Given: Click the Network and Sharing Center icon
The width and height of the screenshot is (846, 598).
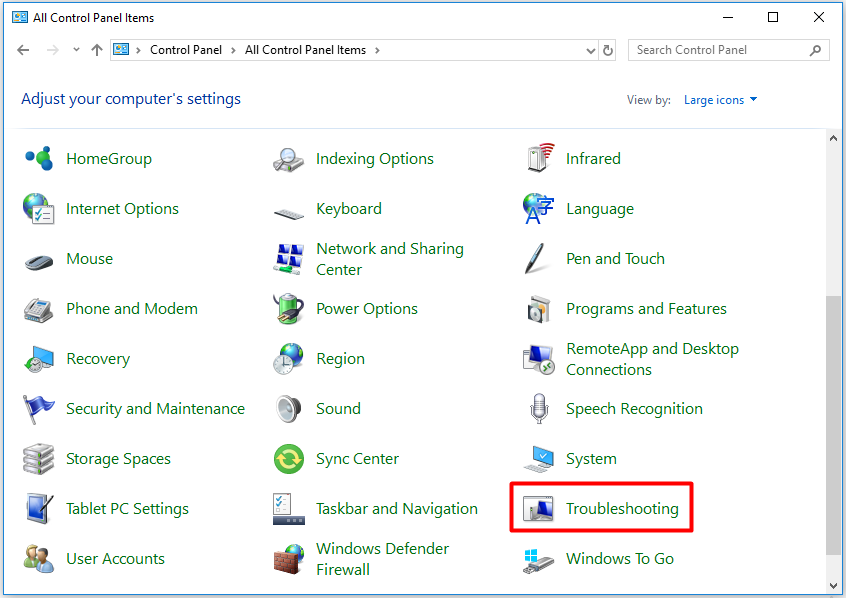Looking at the screenshot, I should (289, 259).
